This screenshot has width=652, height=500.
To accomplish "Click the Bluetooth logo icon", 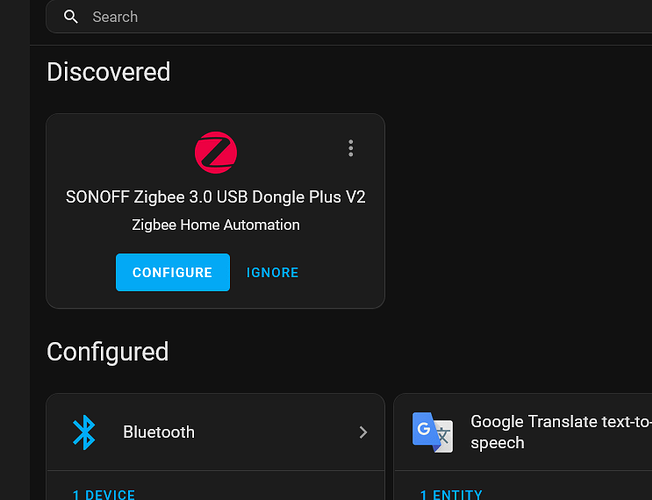I will pos(84,432).
